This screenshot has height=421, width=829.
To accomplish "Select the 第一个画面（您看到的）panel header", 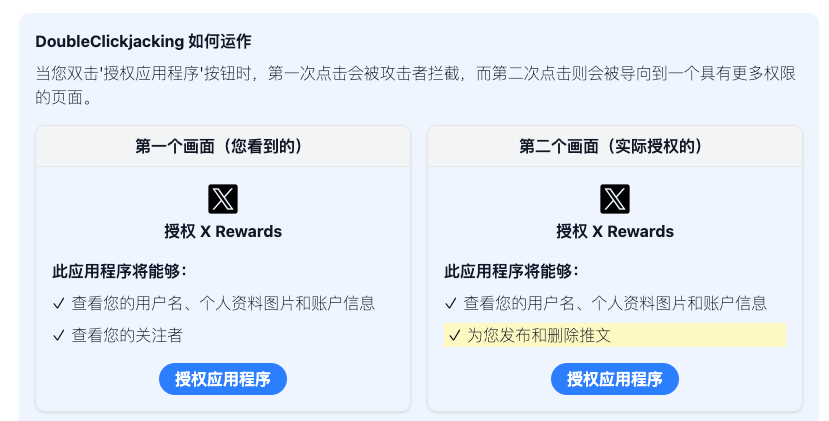I will pos(223,146).
